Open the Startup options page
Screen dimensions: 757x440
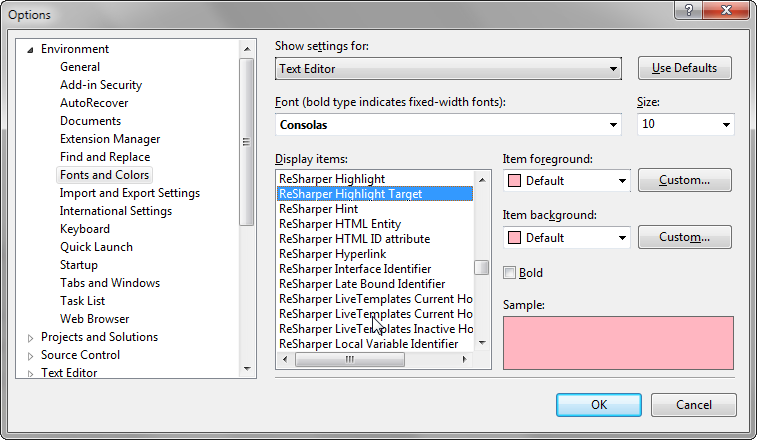[x=79, y=265]
